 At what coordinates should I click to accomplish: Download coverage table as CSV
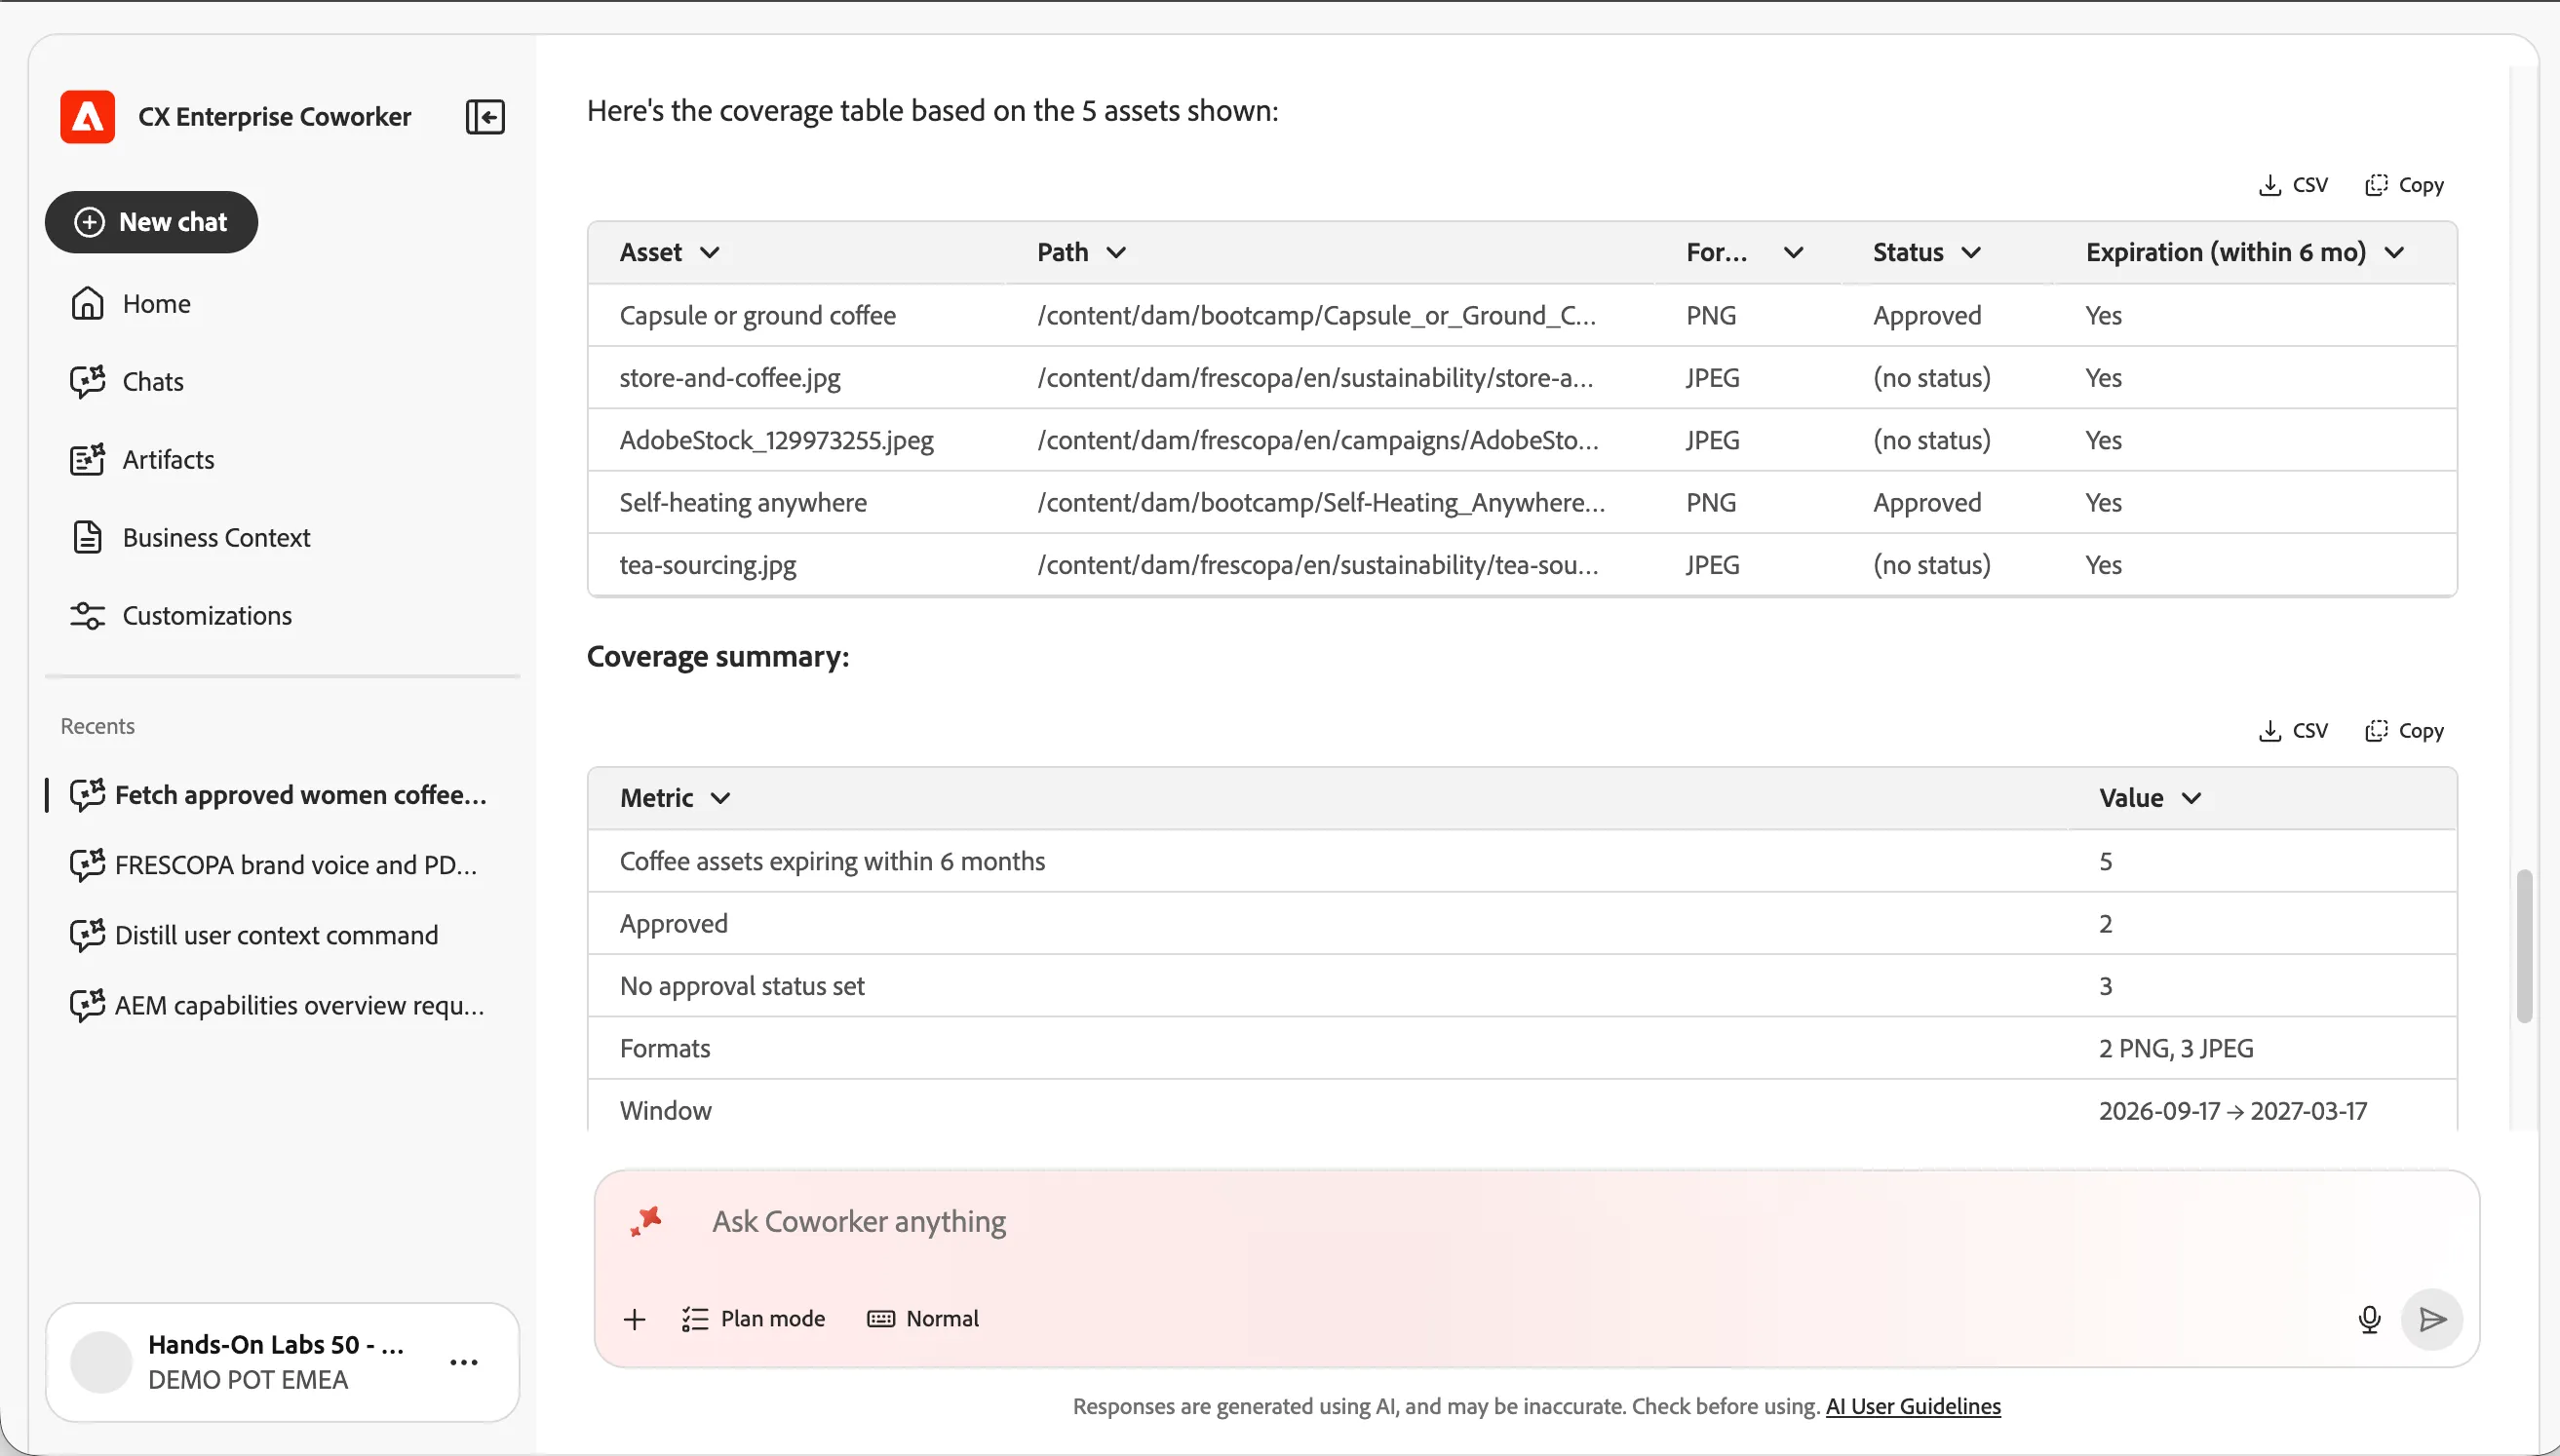click(2293, 185)
